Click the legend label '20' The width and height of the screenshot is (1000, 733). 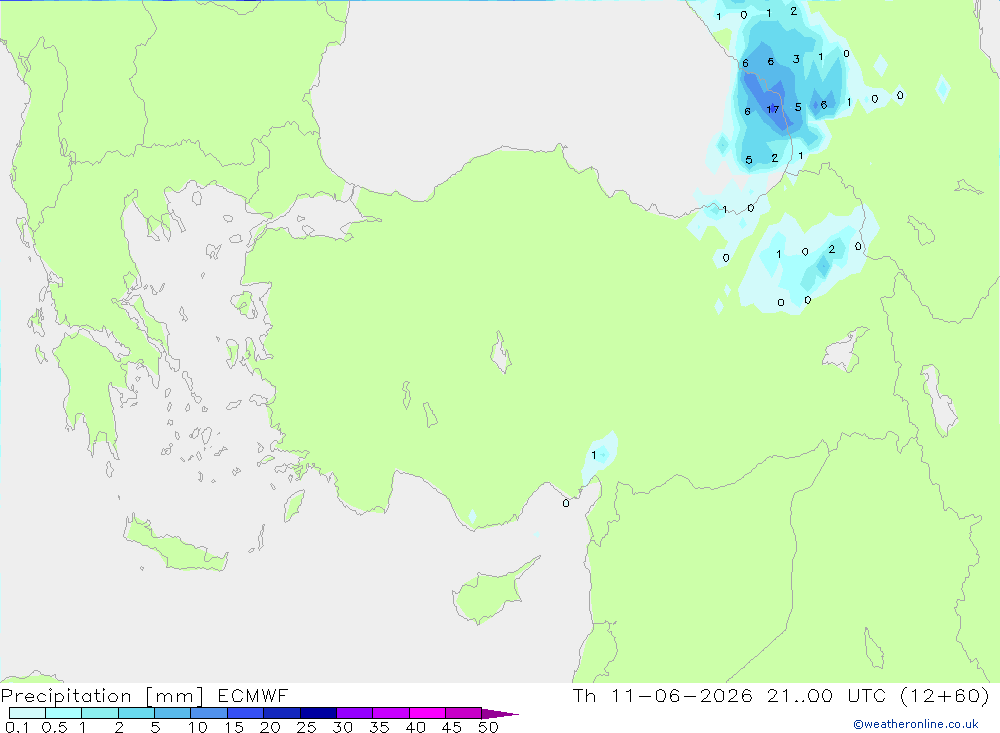point(270,727)
